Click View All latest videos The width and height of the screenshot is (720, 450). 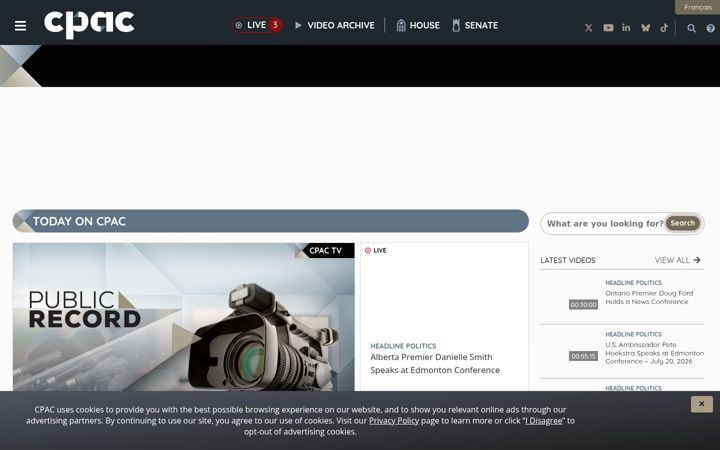(x=677, y=260)
